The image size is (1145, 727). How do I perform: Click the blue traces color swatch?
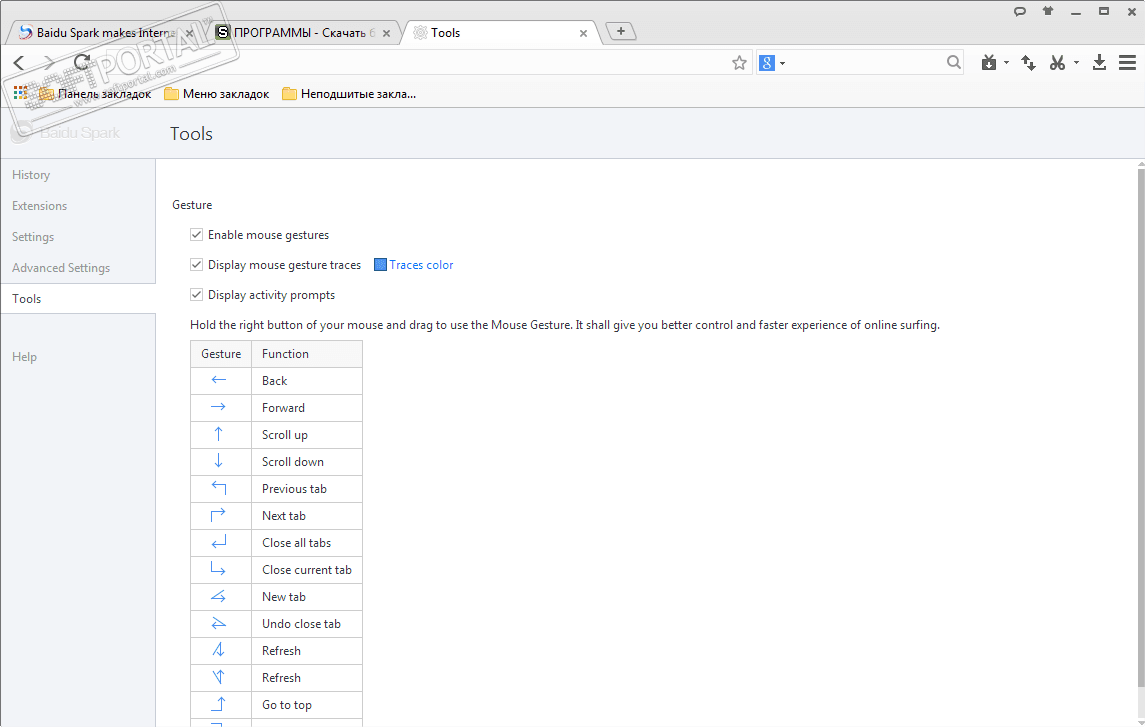(380, 265)
